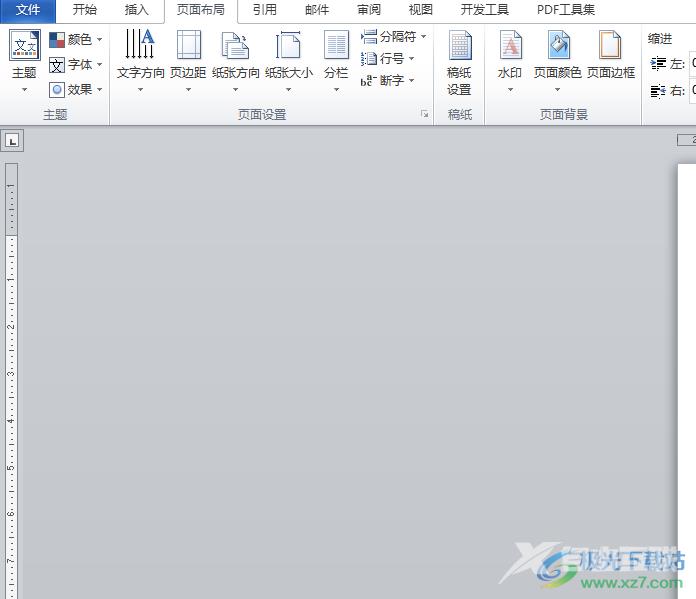Switch to the 开始 home tab
The height and width of the screenshot is (599, 696).
(x=85, y=10)
